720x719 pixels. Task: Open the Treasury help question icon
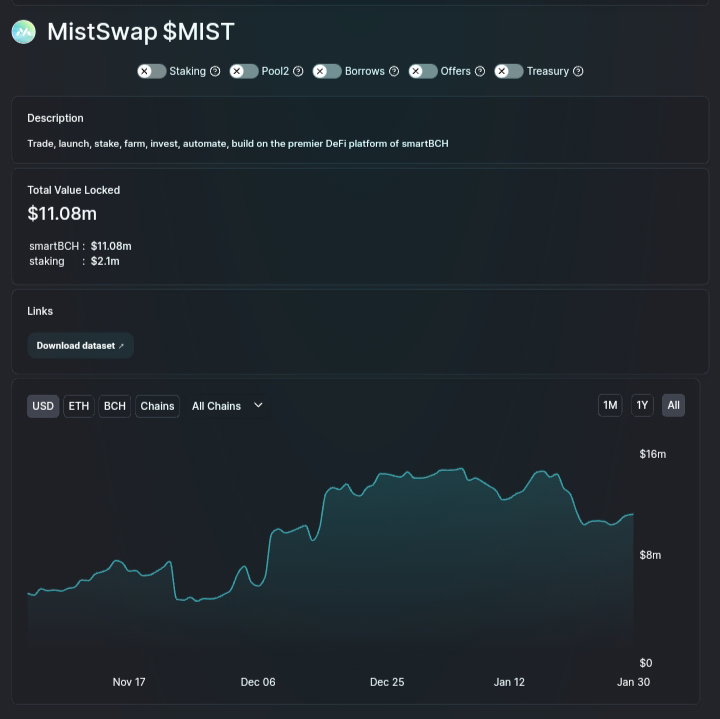pyautogui.click(x=579, y=71)
